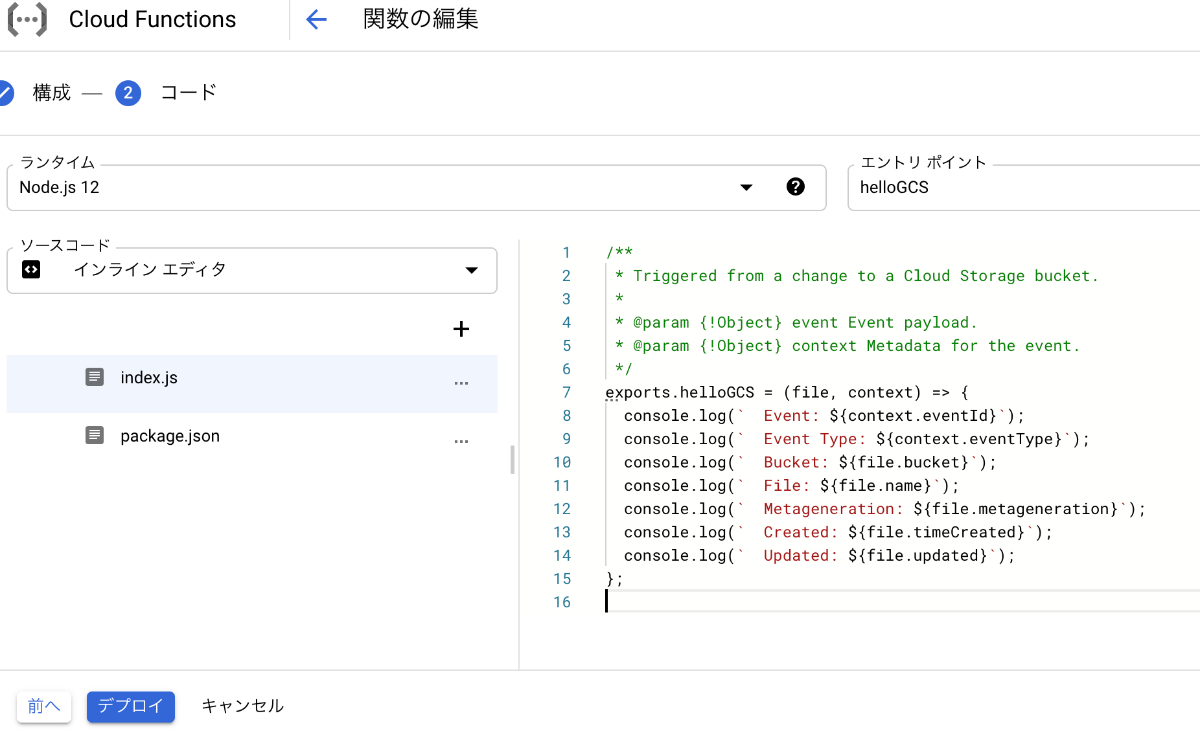1200x742 pixels.
Task: Click the step 2 コード circle icon
Action: point(128,93)
